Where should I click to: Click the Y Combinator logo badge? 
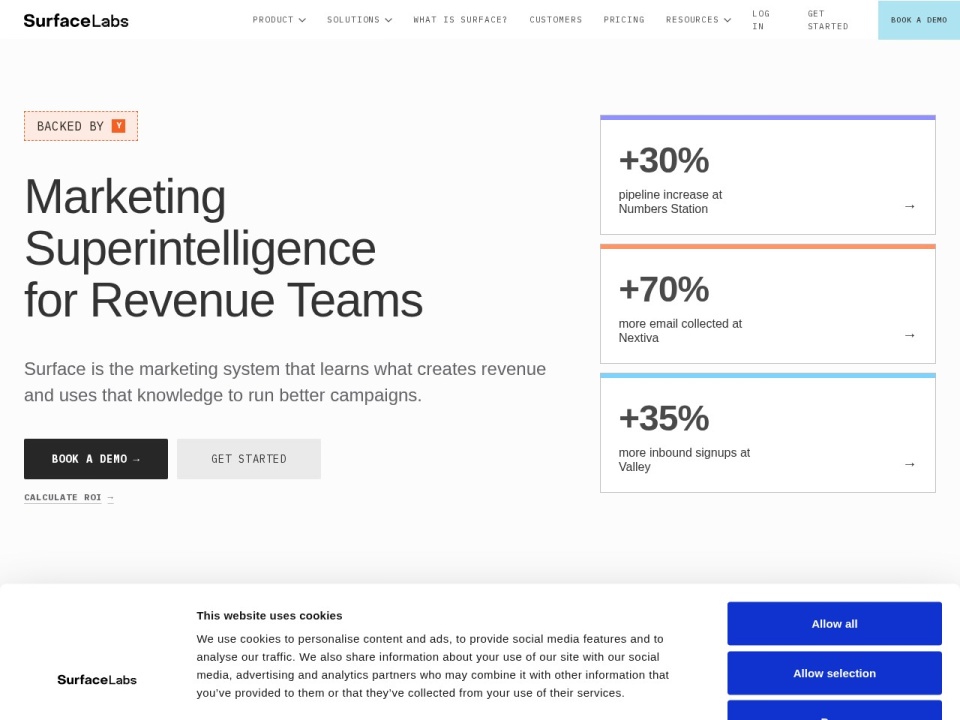click(x=119, y=126)
